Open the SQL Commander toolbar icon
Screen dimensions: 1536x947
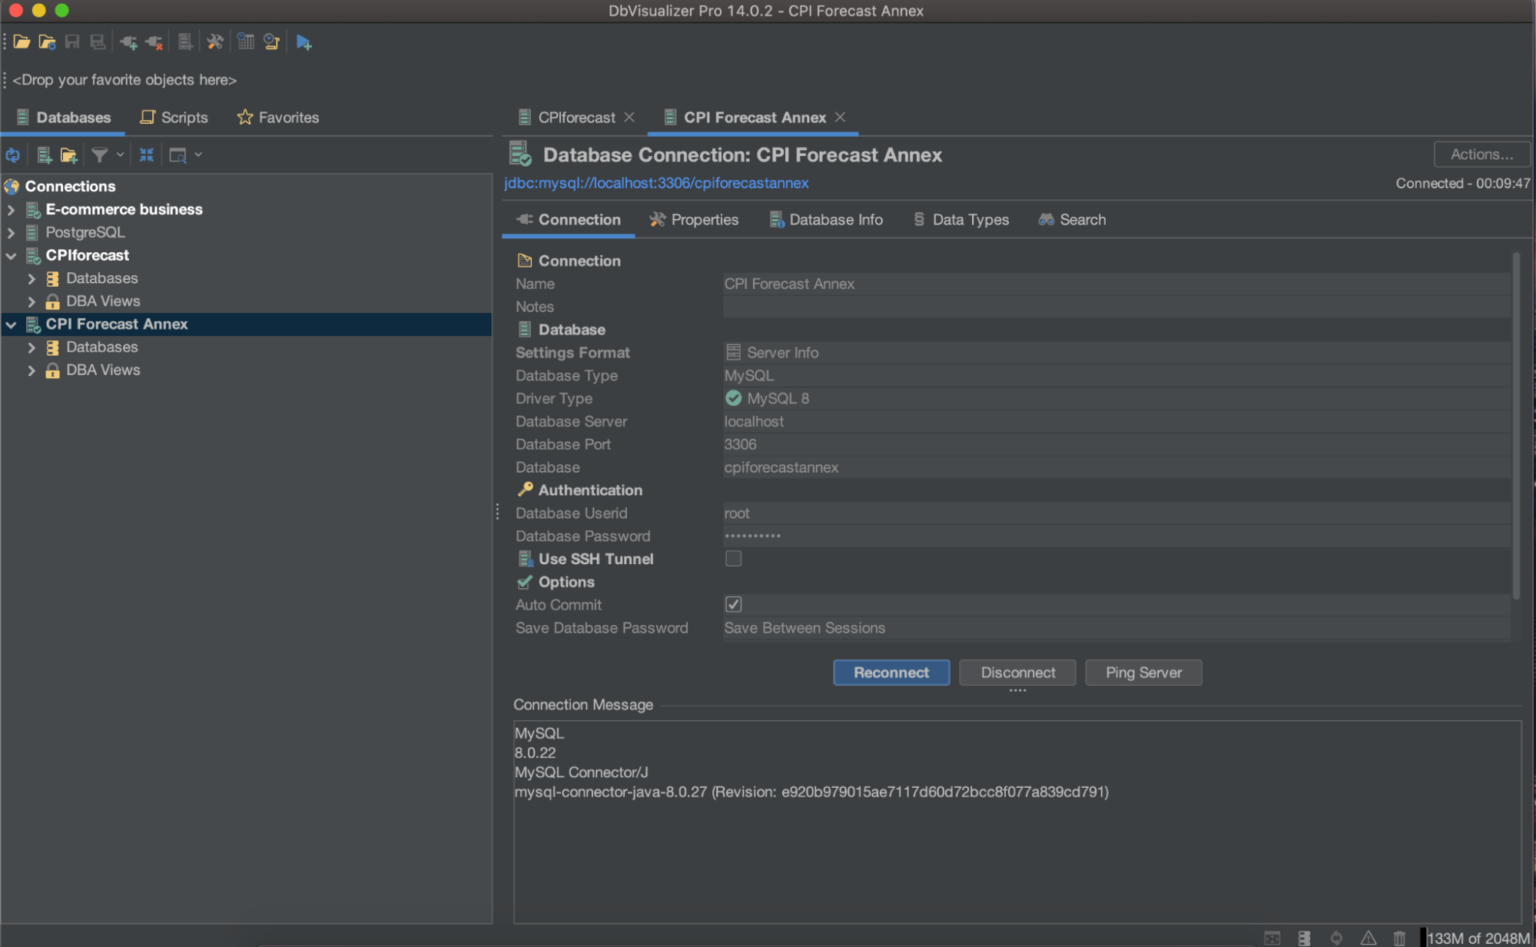tap(185, 41)
